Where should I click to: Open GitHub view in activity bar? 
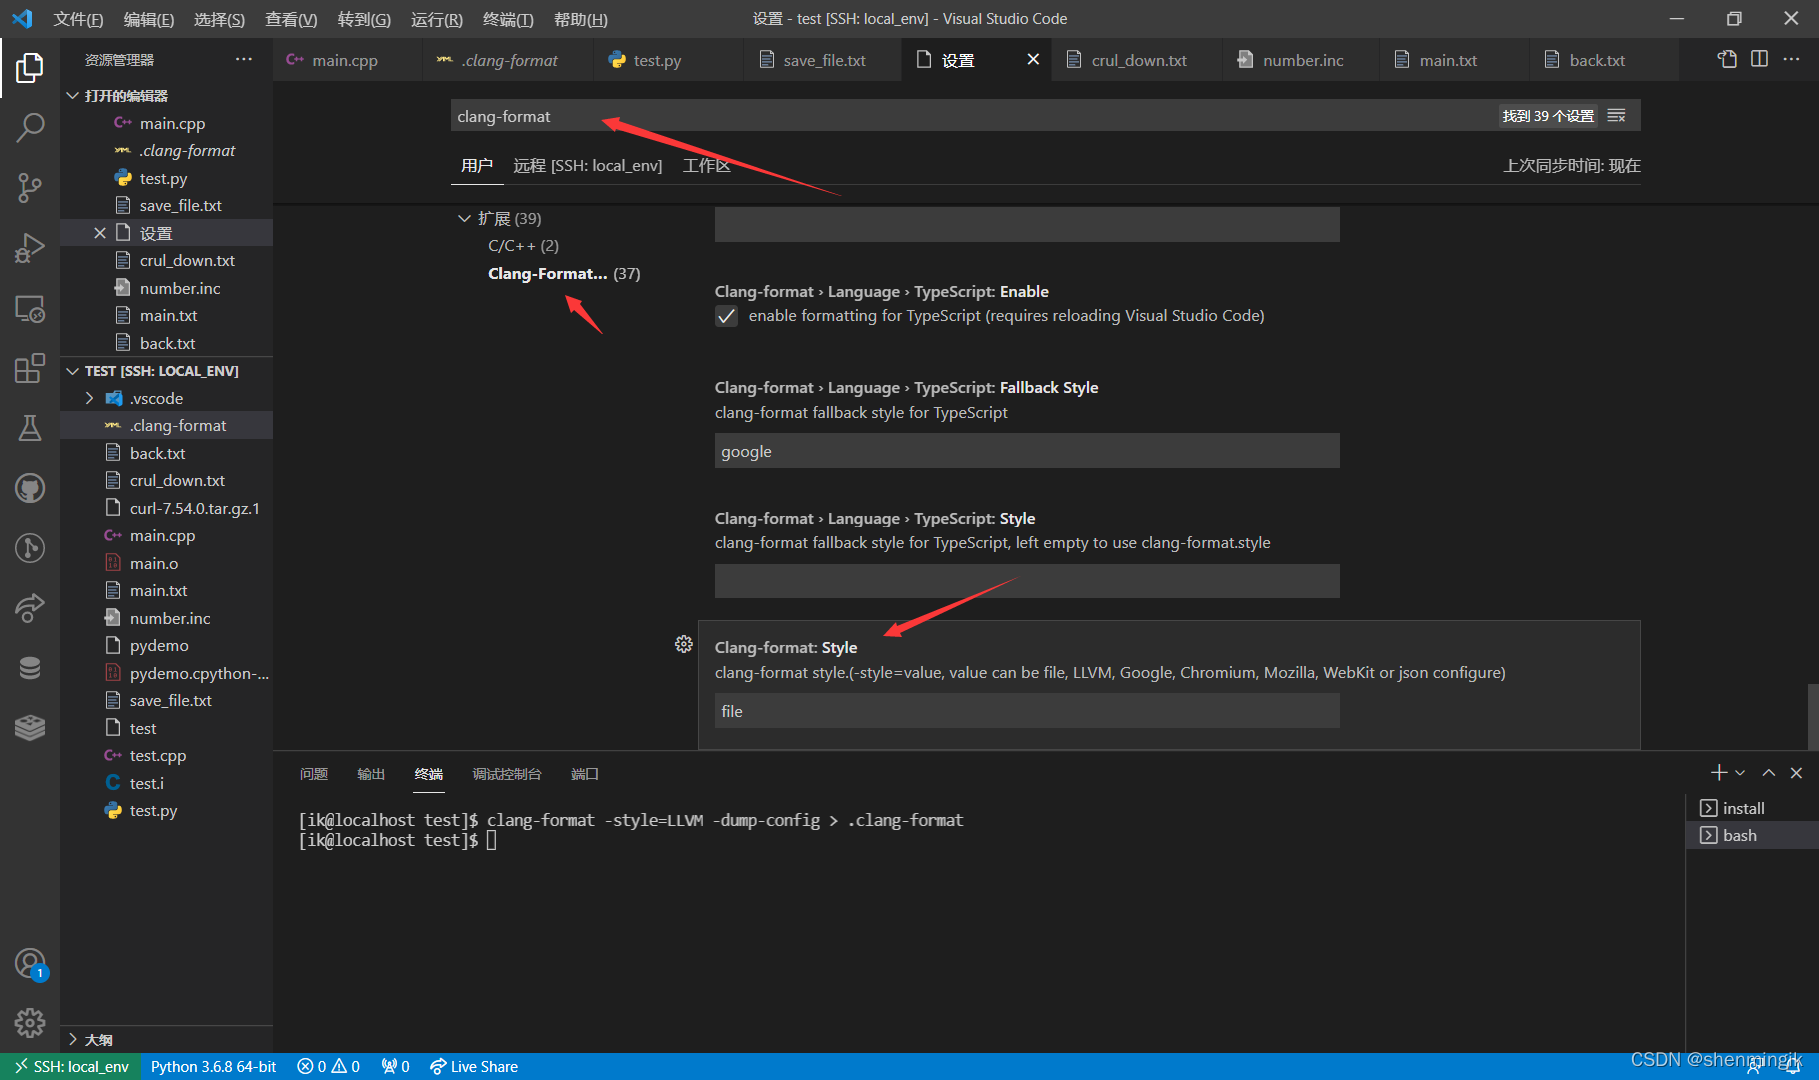30,488
